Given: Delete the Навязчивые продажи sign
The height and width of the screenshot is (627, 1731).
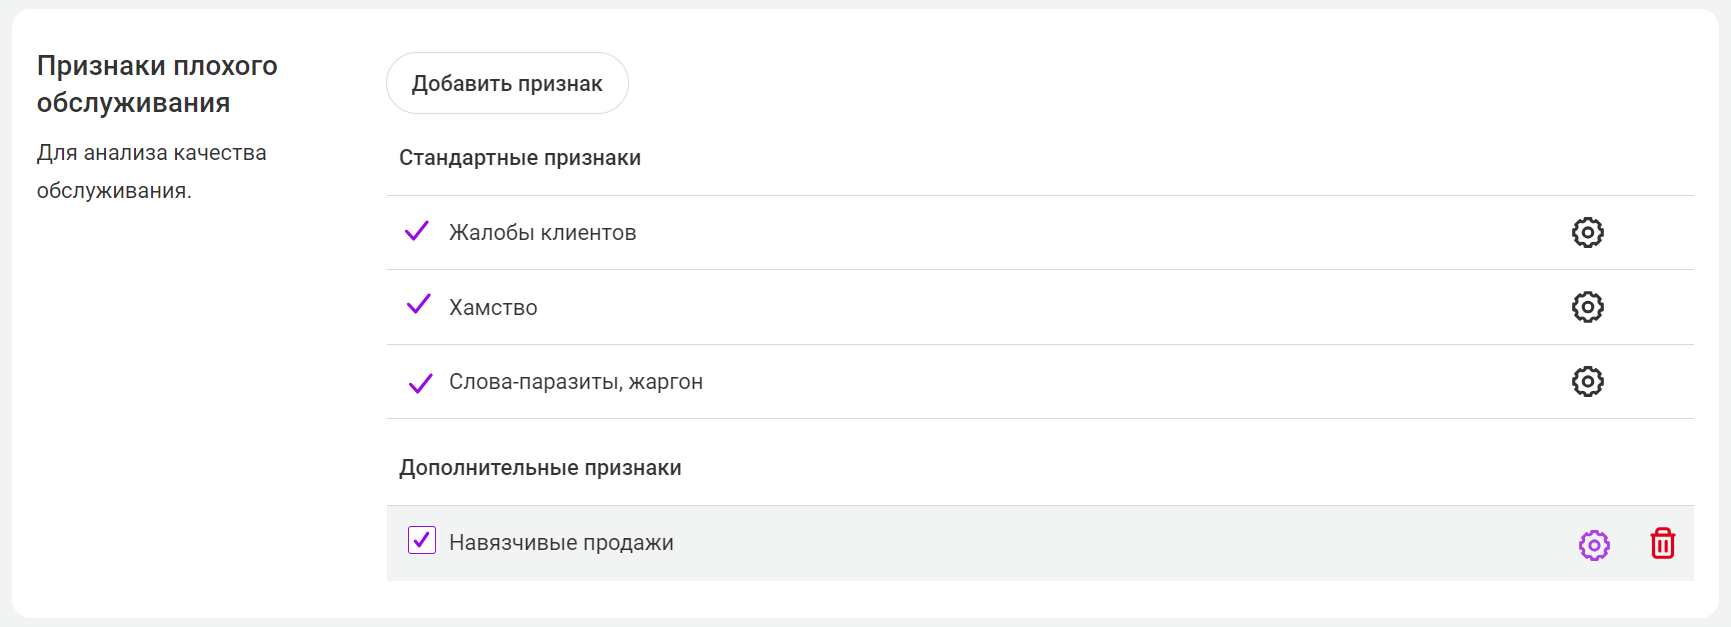Looking at the screenshot, I should coord(1662,544).
